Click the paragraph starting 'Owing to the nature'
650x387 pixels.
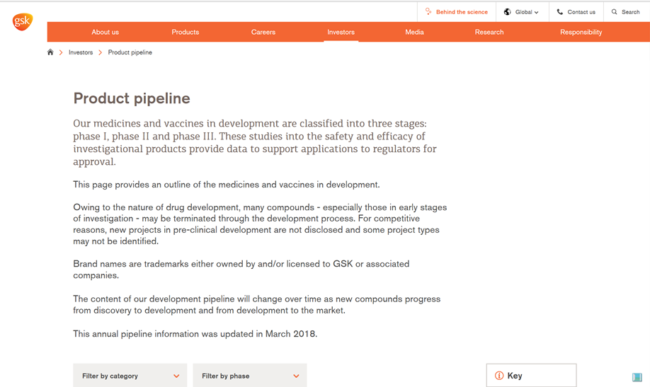point(260,224)
